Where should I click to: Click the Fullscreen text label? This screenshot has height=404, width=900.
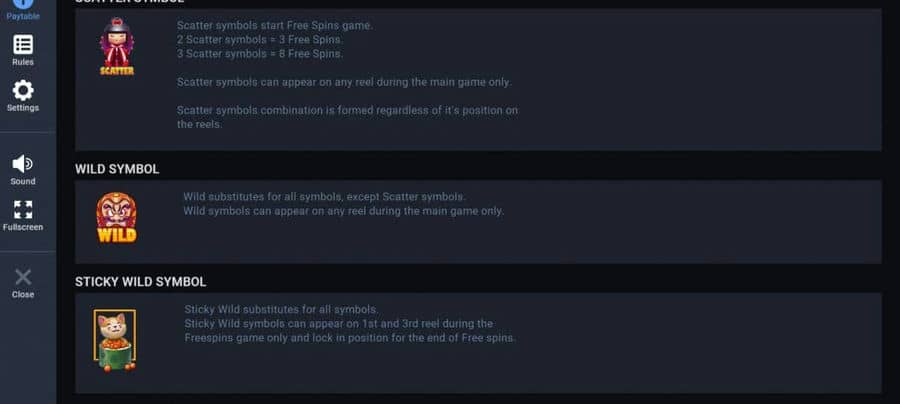(x=23, y=227)
